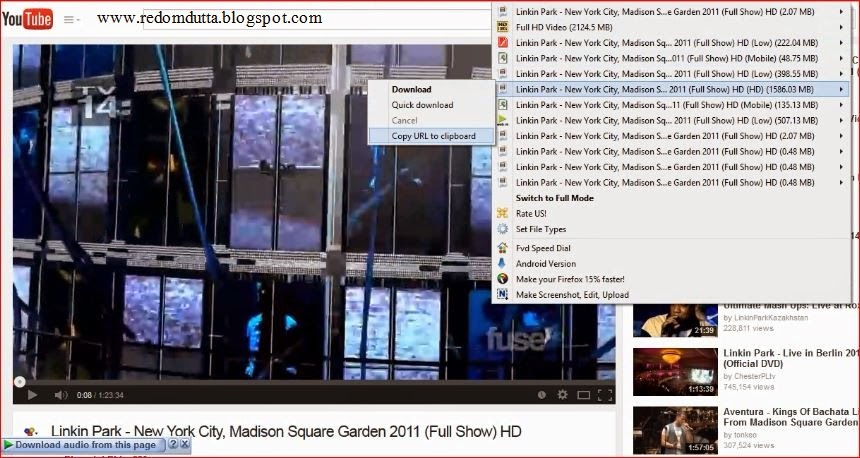Play the video with the play button
The image size is (860, 458).
[x=32, y=395]
